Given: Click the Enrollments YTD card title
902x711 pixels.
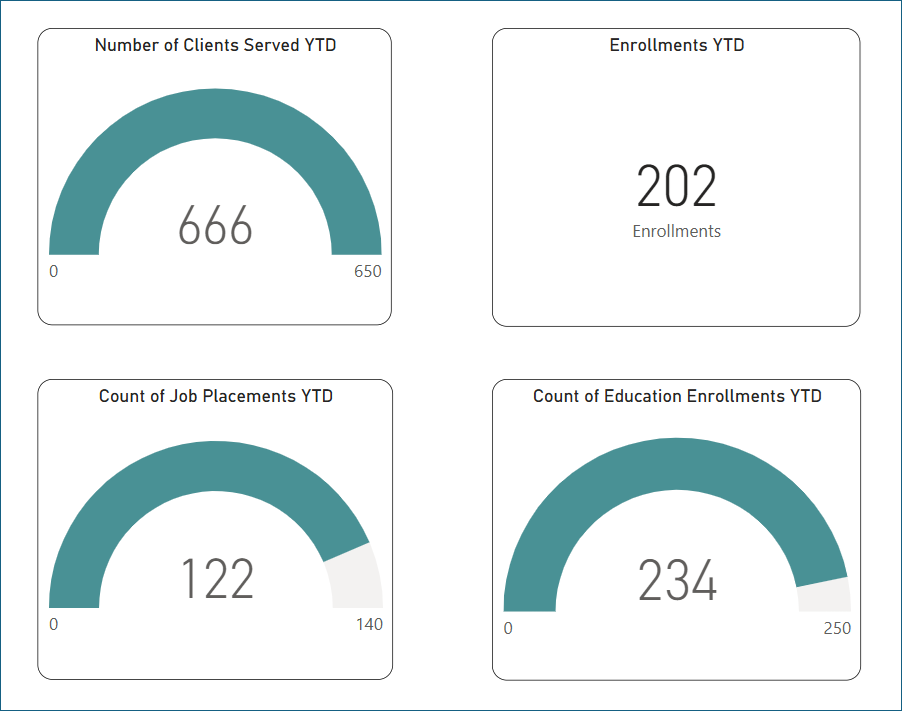Looking at the screenshot, I should (x=676, y=45).
